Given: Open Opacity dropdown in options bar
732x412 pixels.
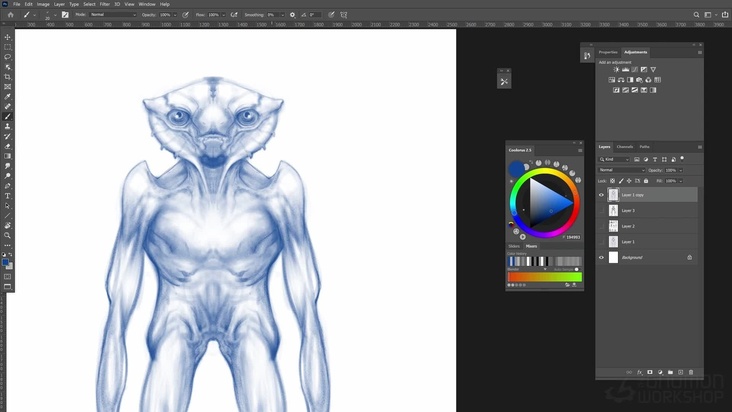Looking at the screenshot, I should click(175, 15).
